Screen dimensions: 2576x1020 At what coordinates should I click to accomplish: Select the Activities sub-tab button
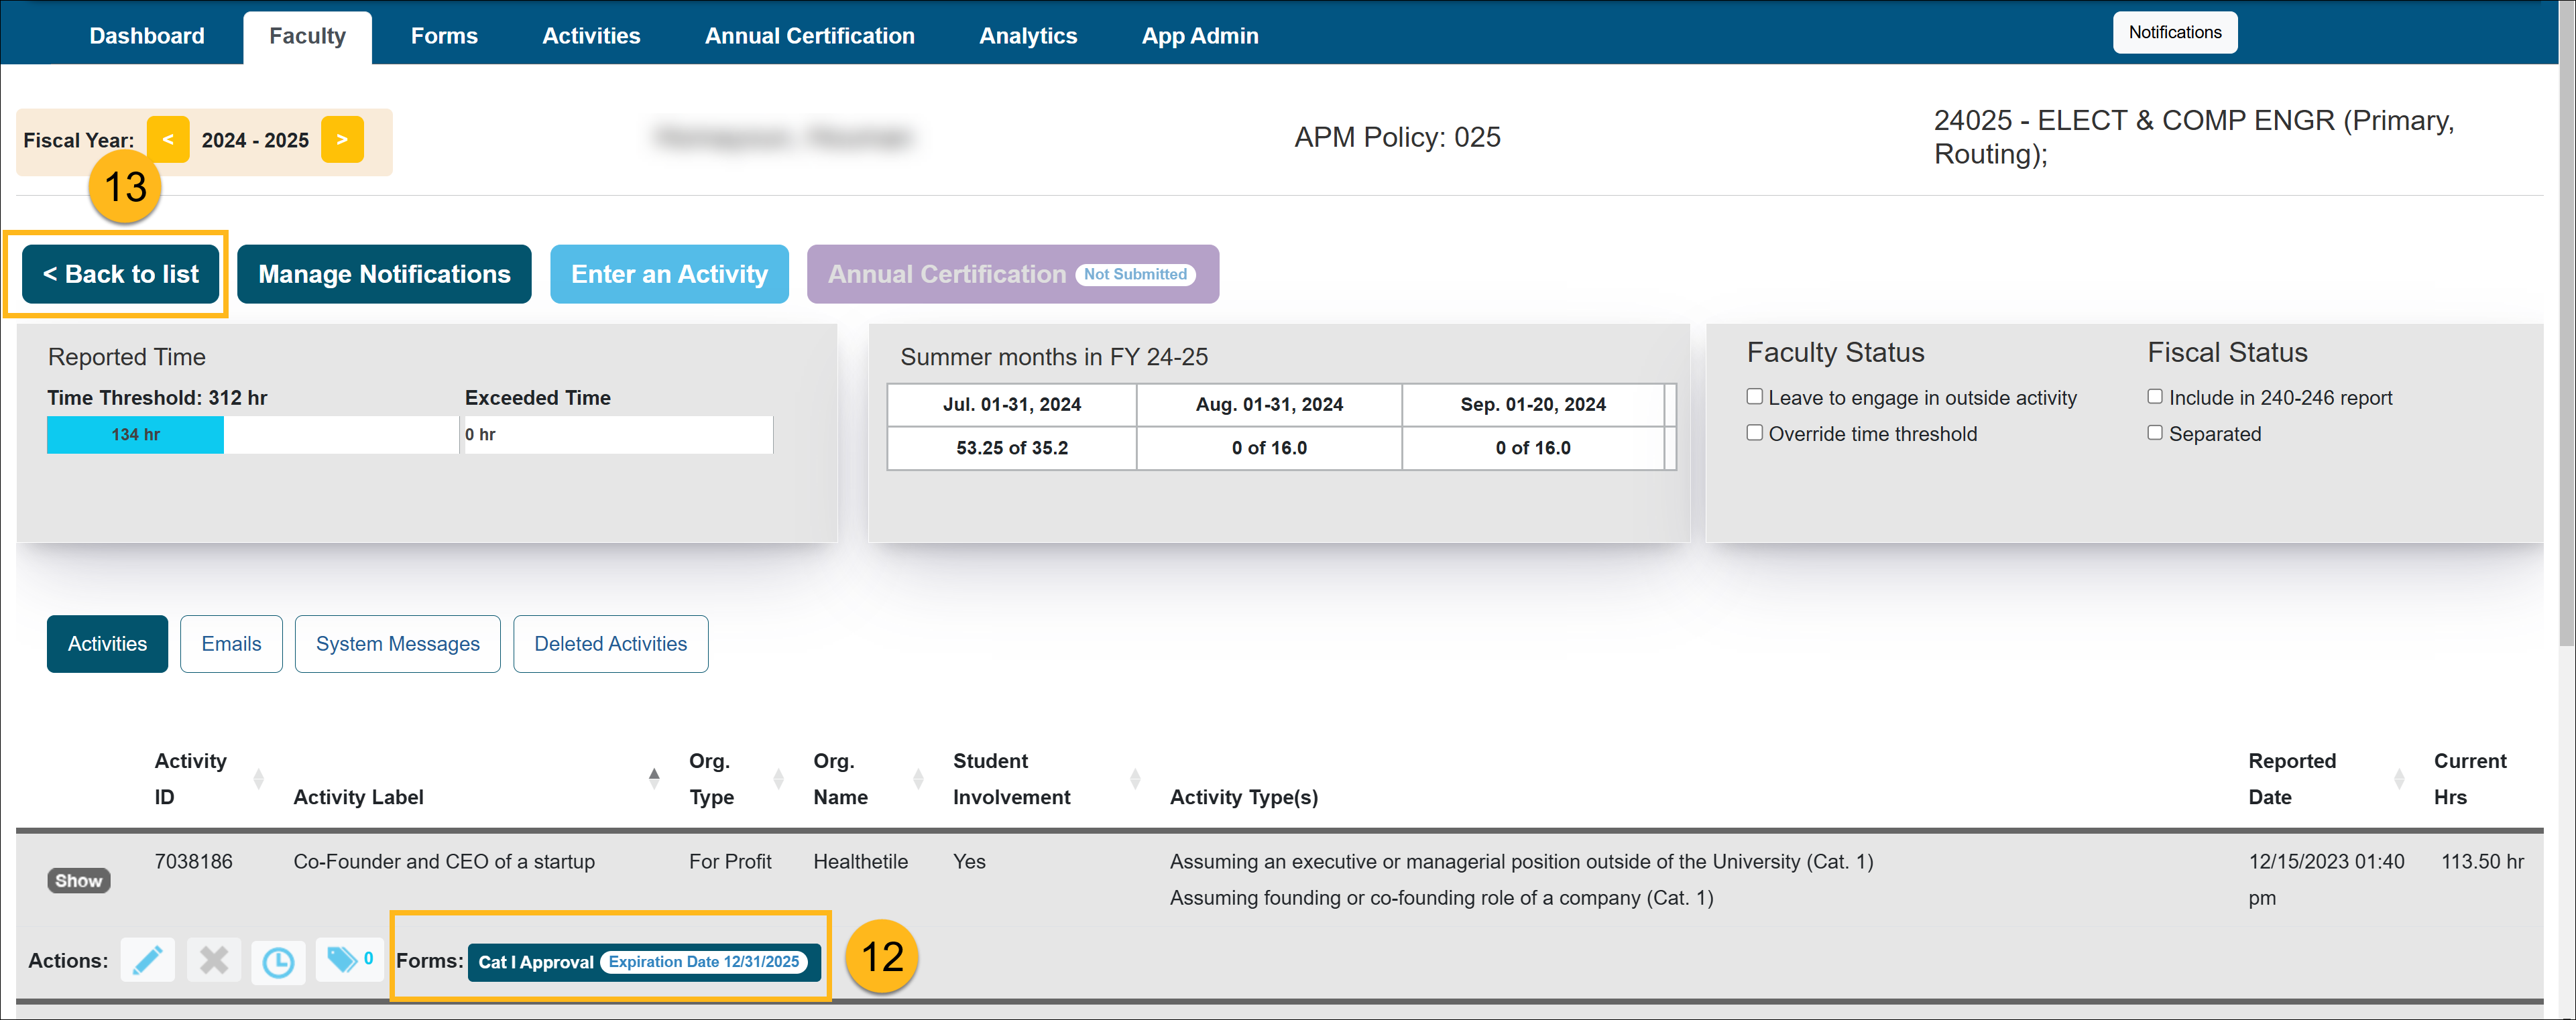[107, 644]
